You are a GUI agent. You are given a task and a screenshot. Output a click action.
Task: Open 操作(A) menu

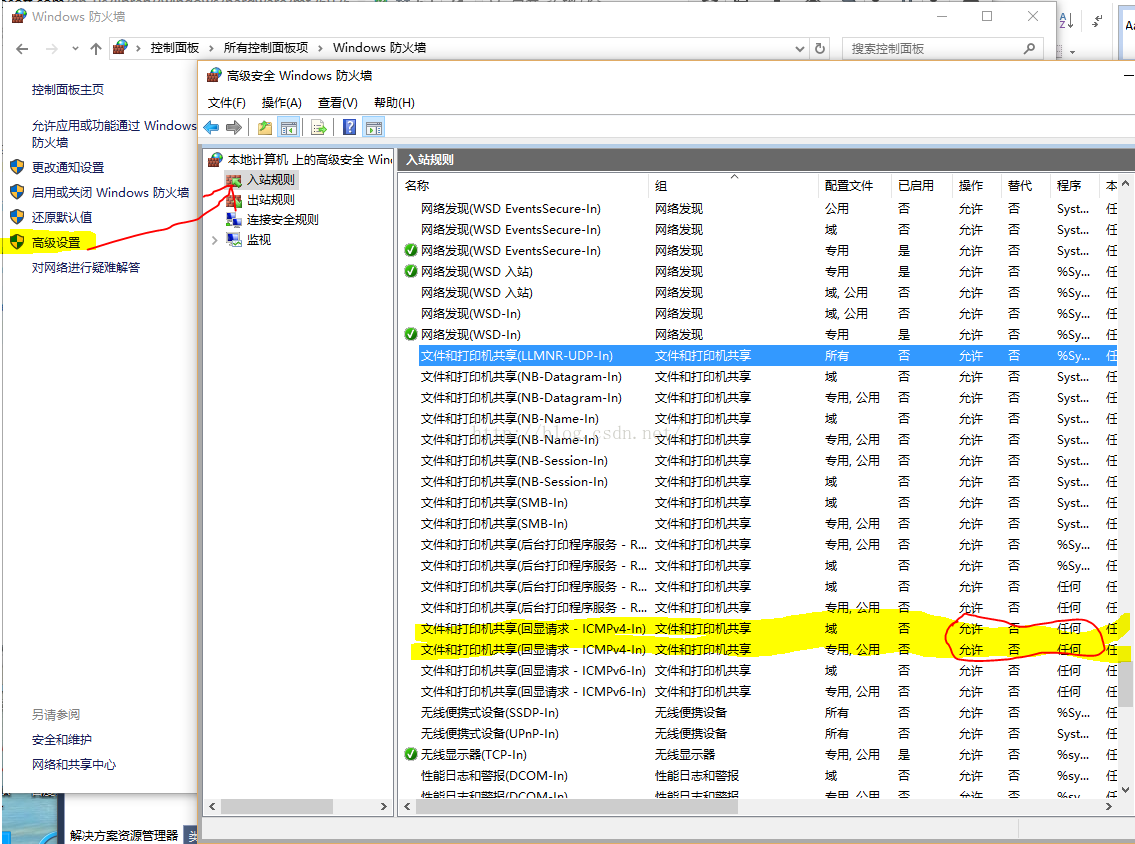click(282, 103)
